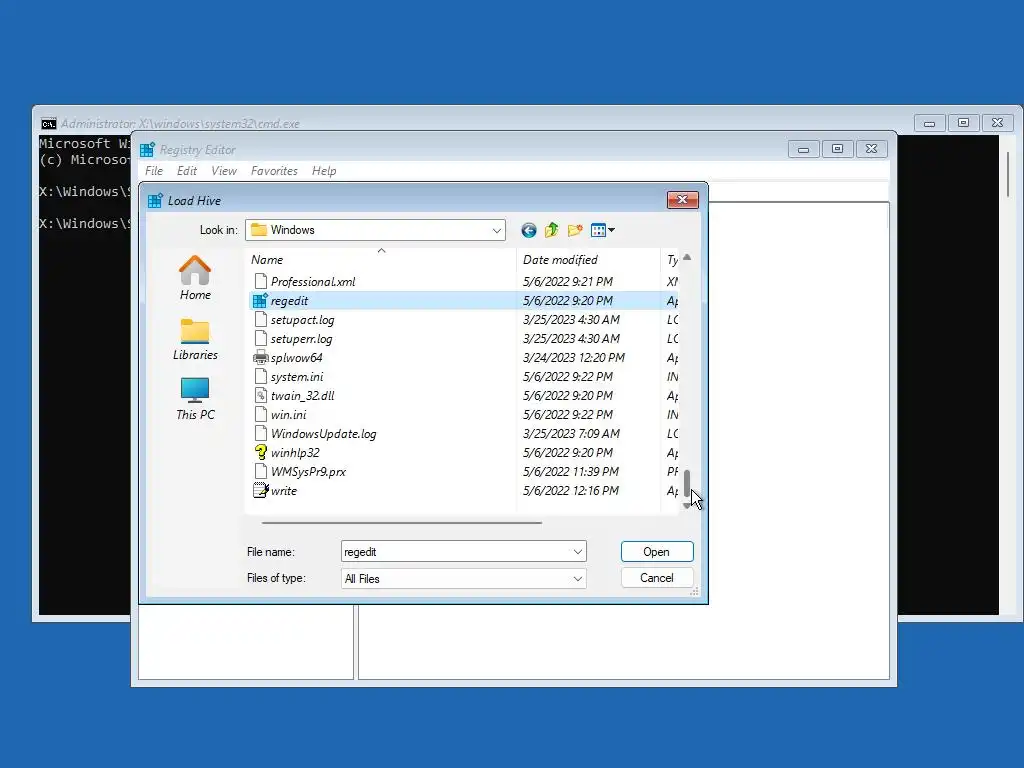
Task: Click the 3/24/2023 12:20 PM date cell
Action: click(x=573, y=358)
